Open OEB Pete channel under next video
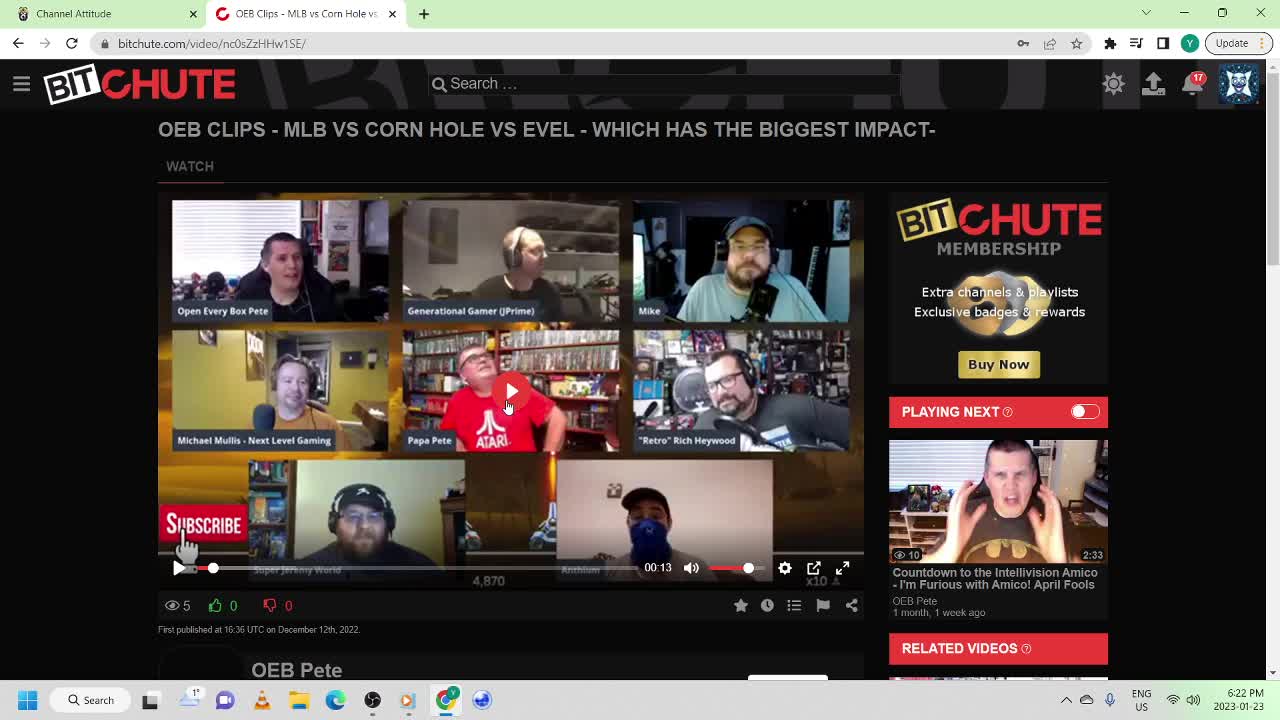Viewport: 1280px width, 720px height. tap(914, 601)
